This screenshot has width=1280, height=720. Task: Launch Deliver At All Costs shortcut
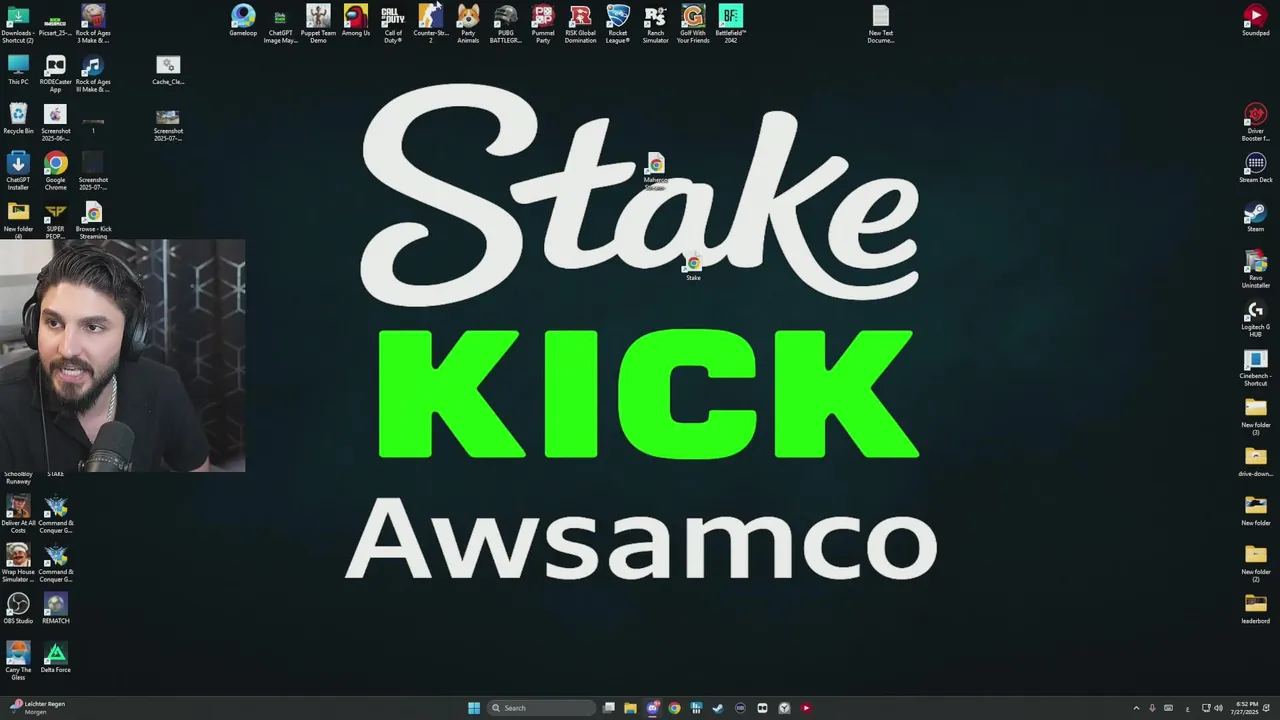(18, 514)
